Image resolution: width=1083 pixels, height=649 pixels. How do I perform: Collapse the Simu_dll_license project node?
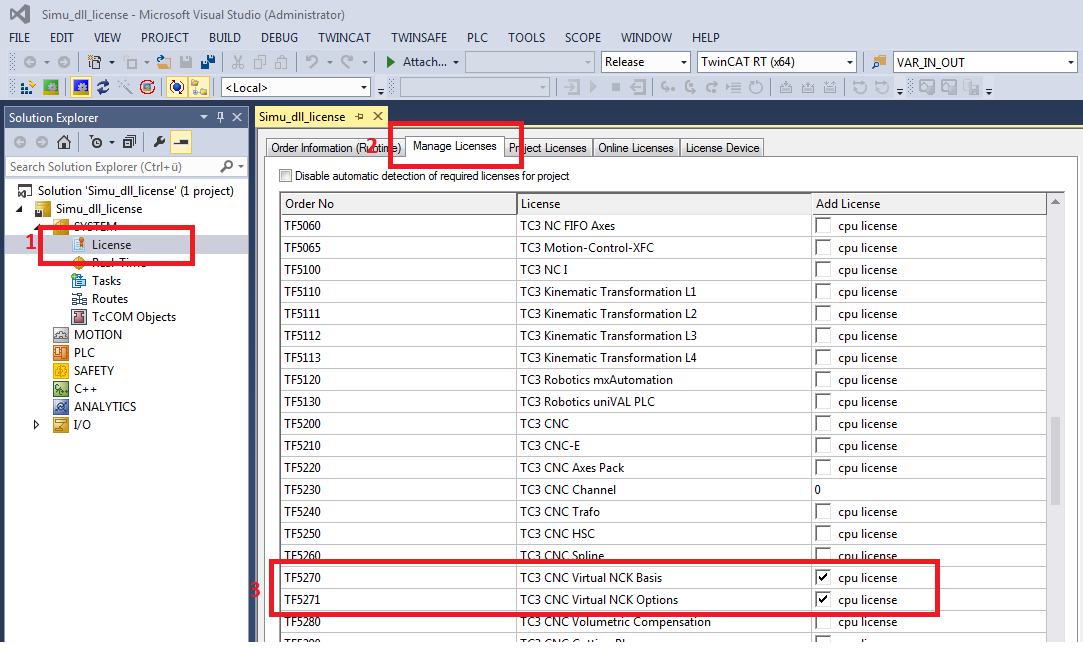[19, 209]
